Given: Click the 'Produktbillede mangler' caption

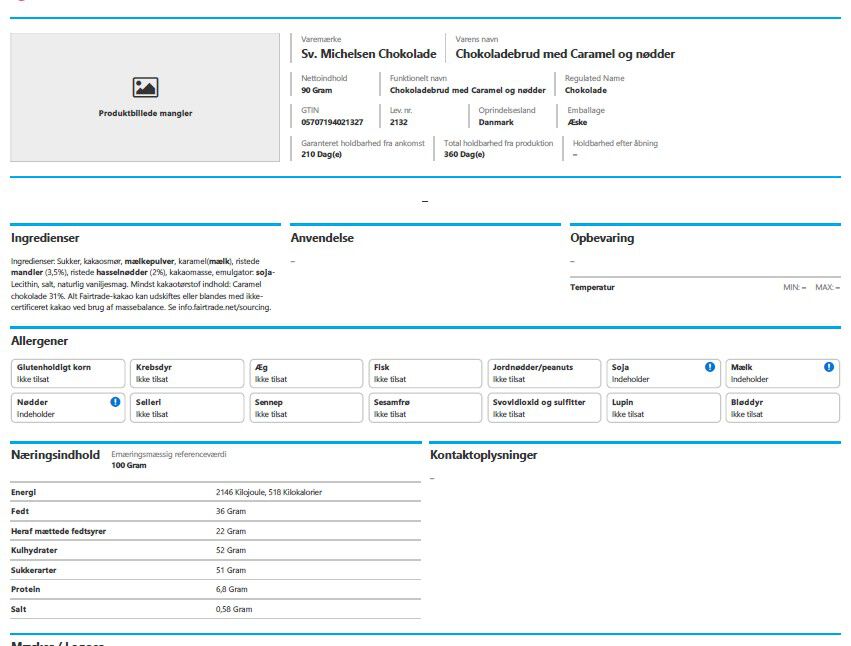Looking at the screenshot, I should point(145,113).
